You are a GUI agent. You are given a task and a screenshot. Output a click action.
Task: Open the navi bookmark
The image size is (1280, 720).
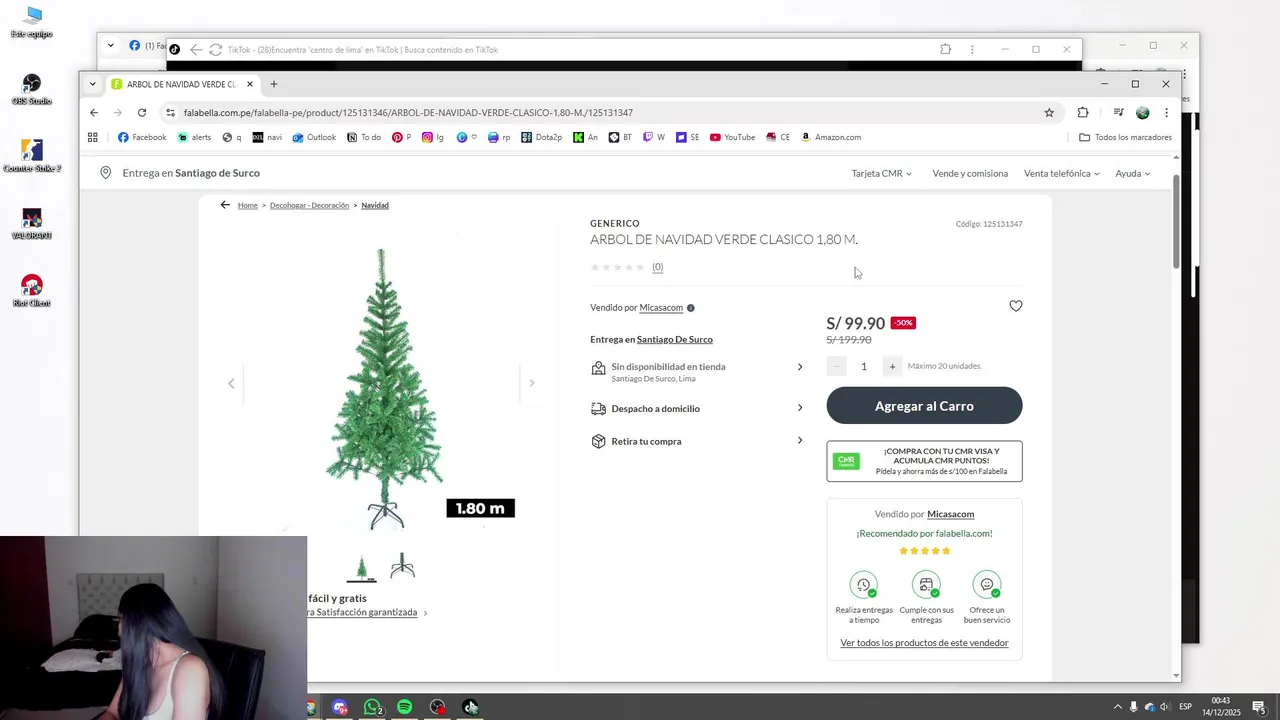click(x=267, y=137)
